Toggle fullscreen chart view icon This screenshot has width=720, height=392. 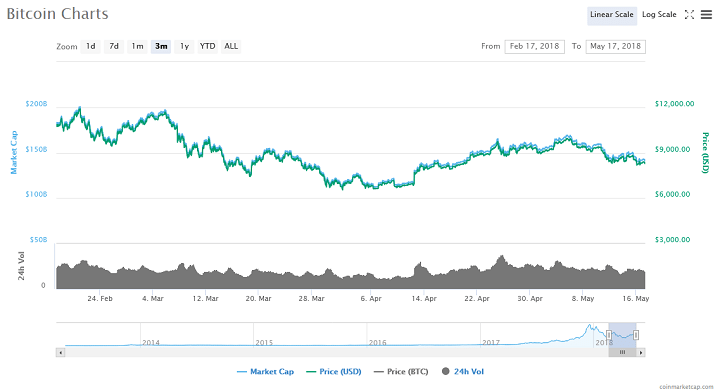[689, 15]
